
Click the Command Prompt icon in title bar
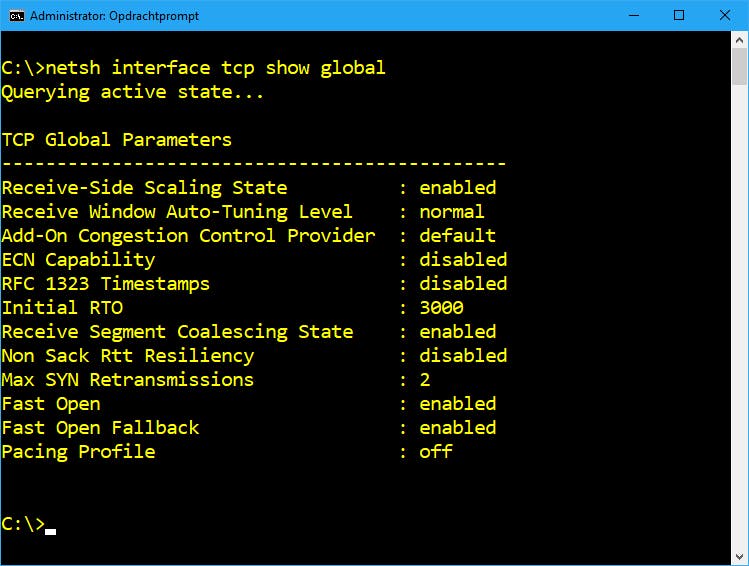tap(16, 15)
